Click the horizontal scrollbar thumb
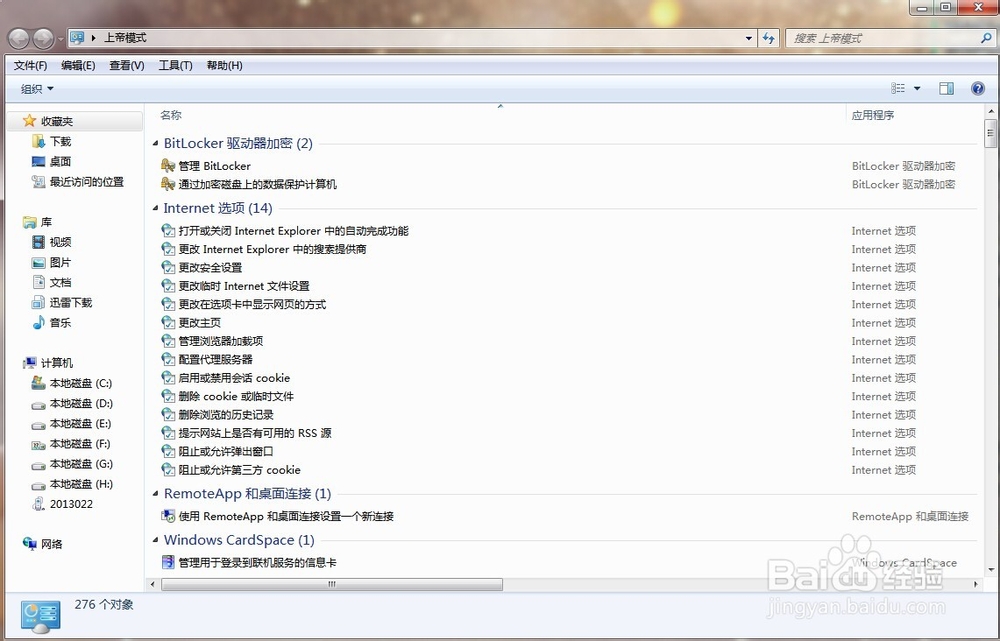Image resolution: width=1000 pixels, height=641 pixels. pos(332,584)
